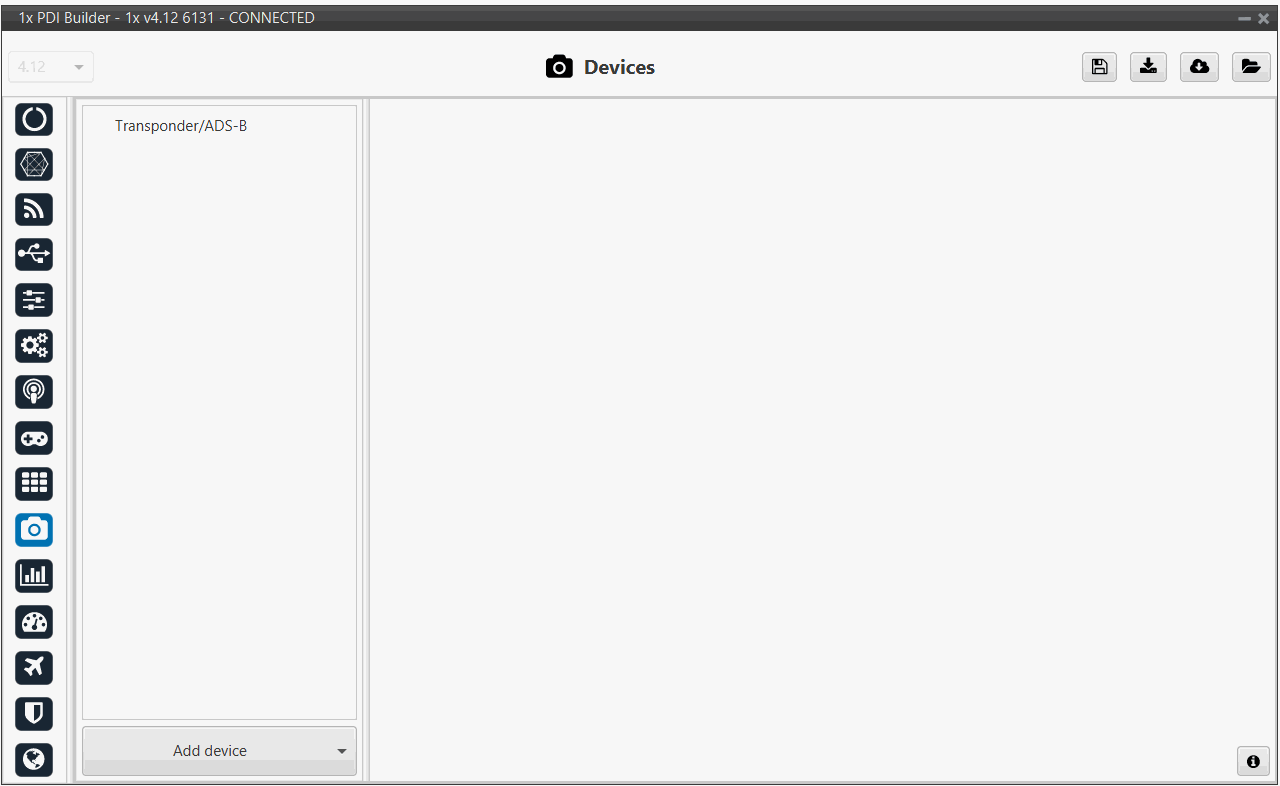Image resolution: width=1280 pixels, height=786 pixels.
Task: Open the hexagon mesh icon section
Action: coord(34,164)
